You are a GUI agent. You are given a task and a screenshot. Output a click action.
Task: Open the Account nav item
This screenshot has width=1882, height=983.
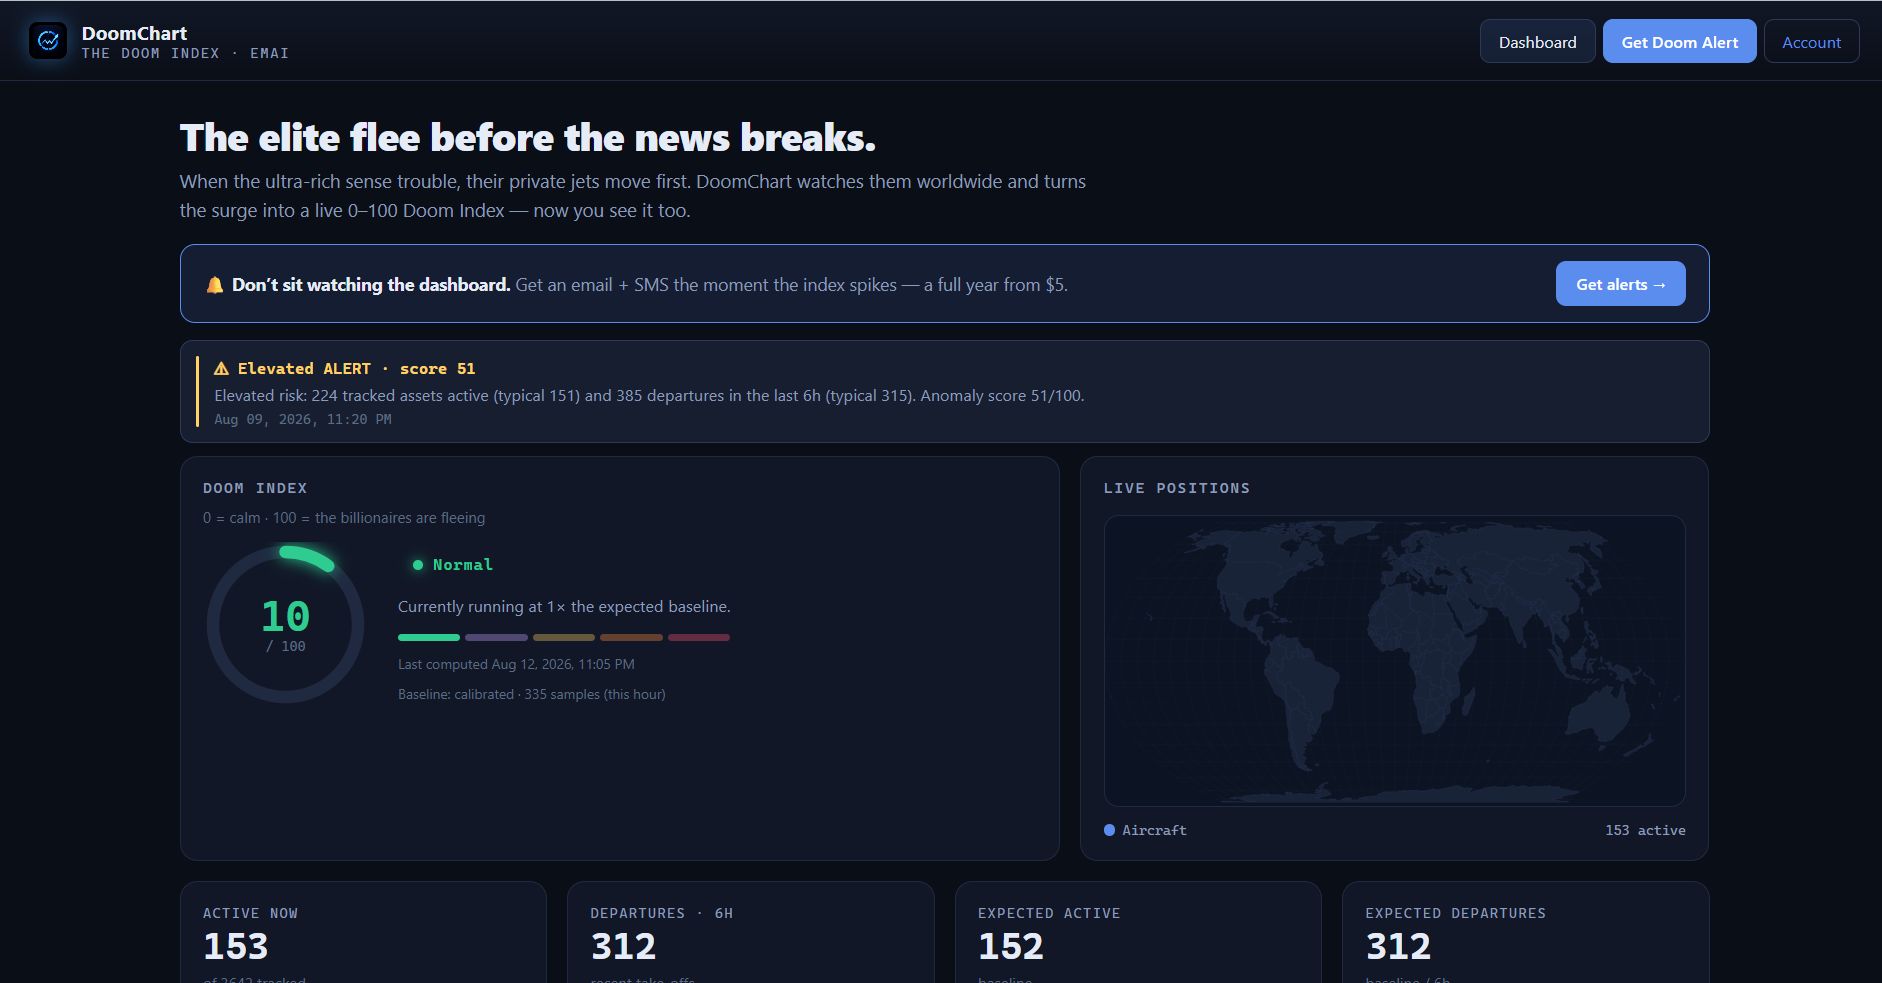1811,42
